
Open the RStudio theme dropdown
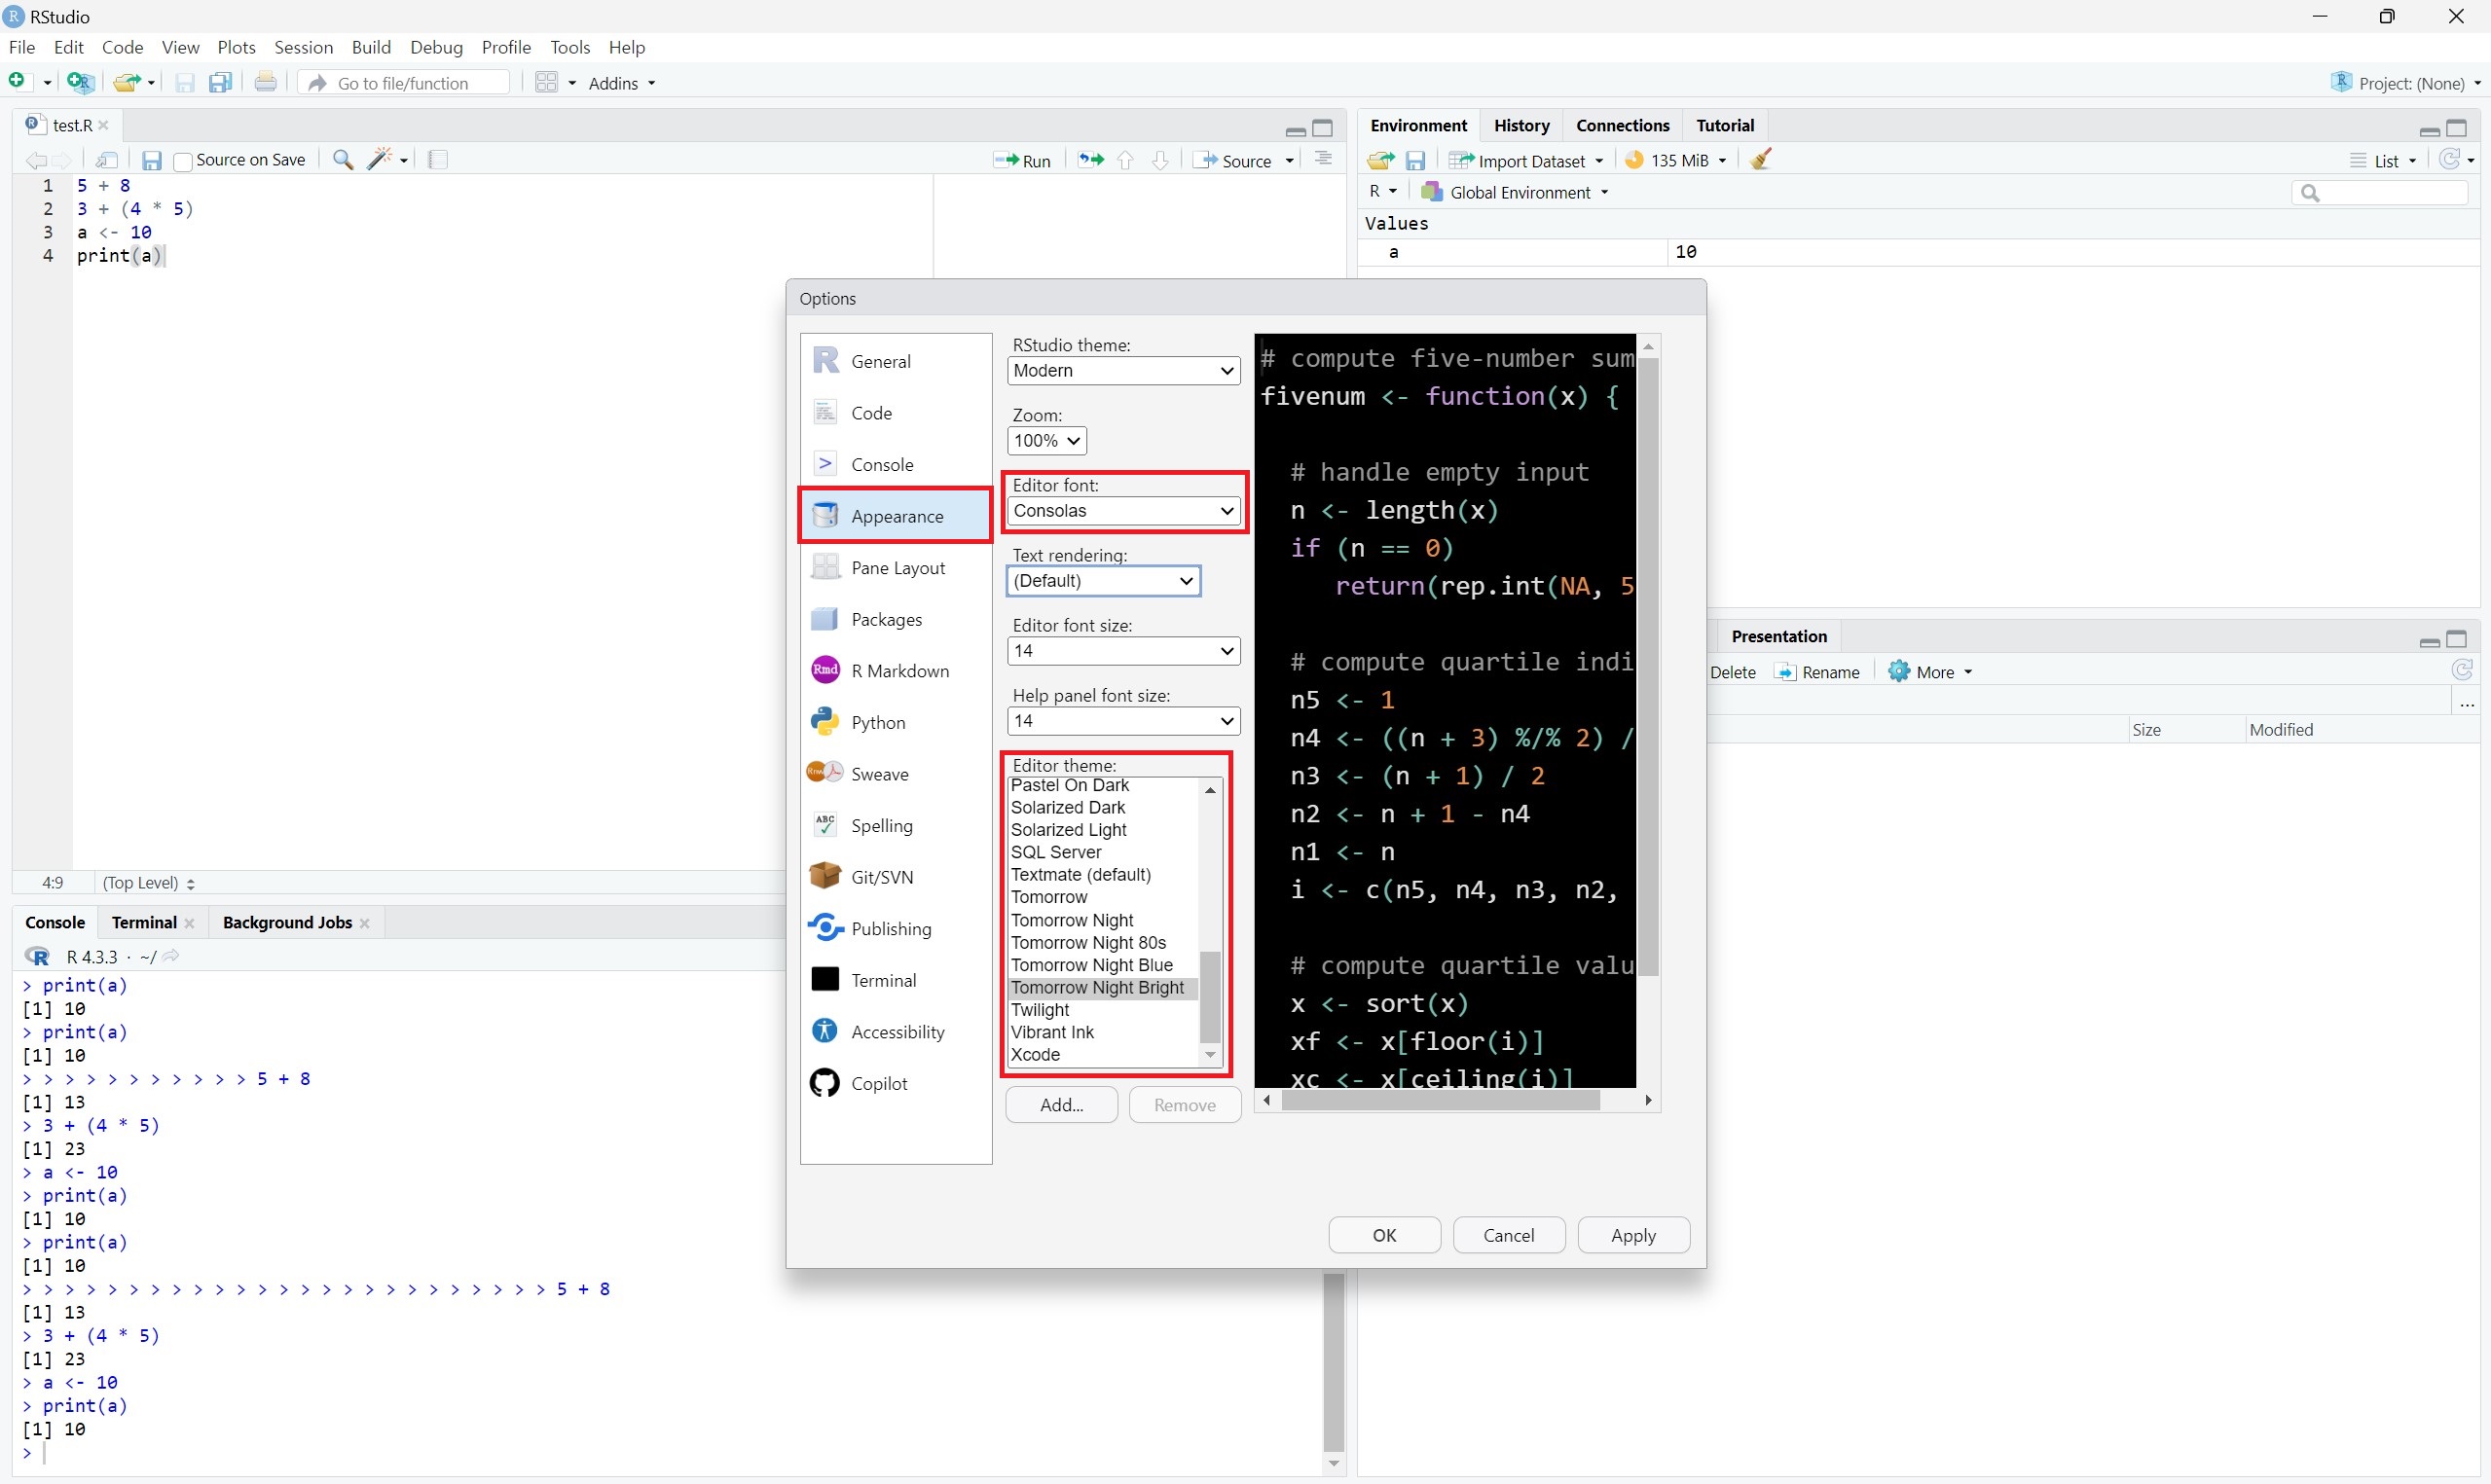coord(1123,370)
